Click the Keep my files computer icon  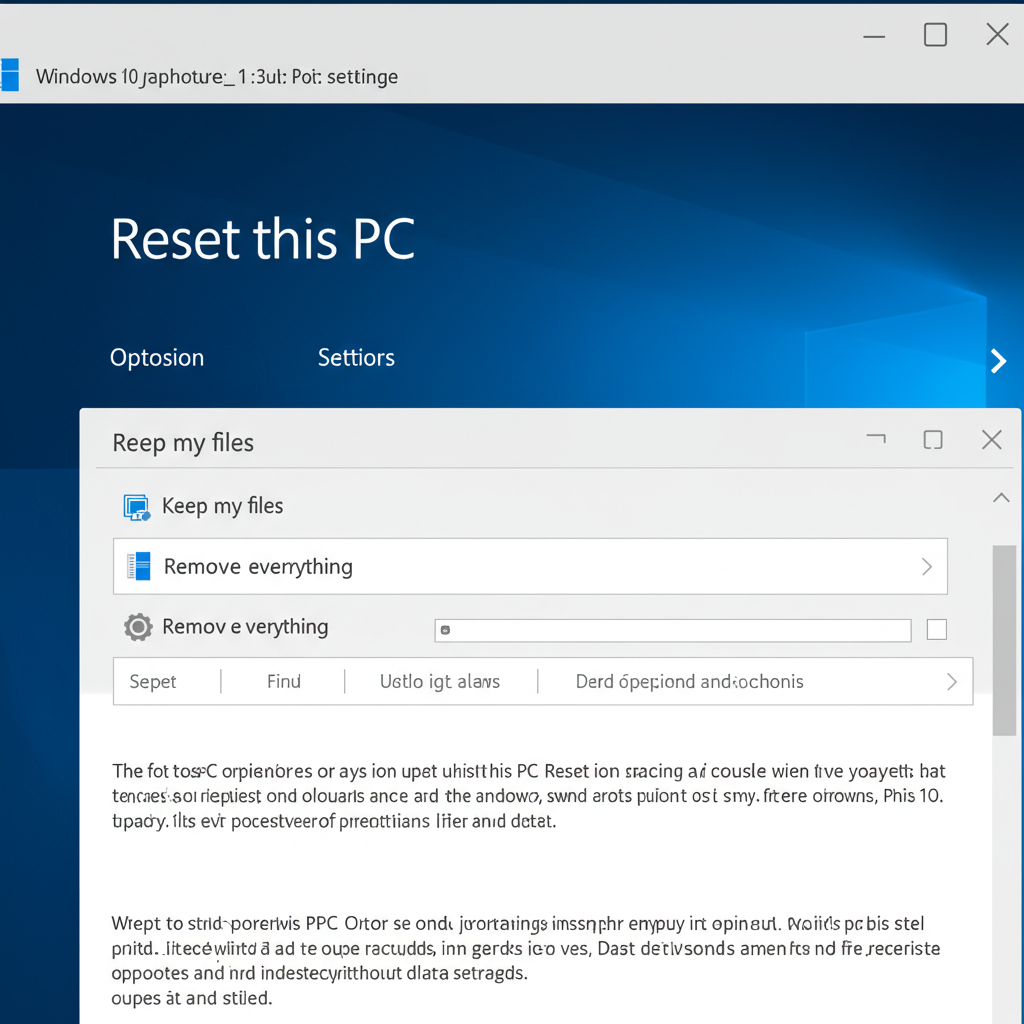tap(137, 507)
